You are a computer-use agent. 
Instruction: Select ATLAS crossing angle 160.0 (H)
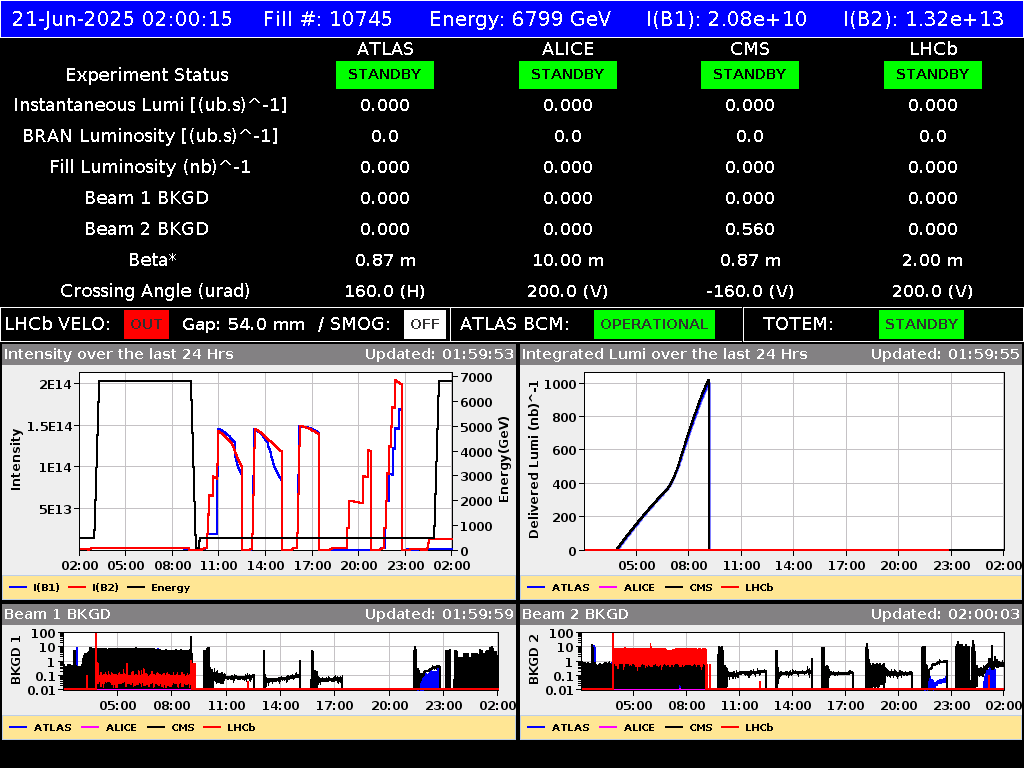click(x=385, y=291)
